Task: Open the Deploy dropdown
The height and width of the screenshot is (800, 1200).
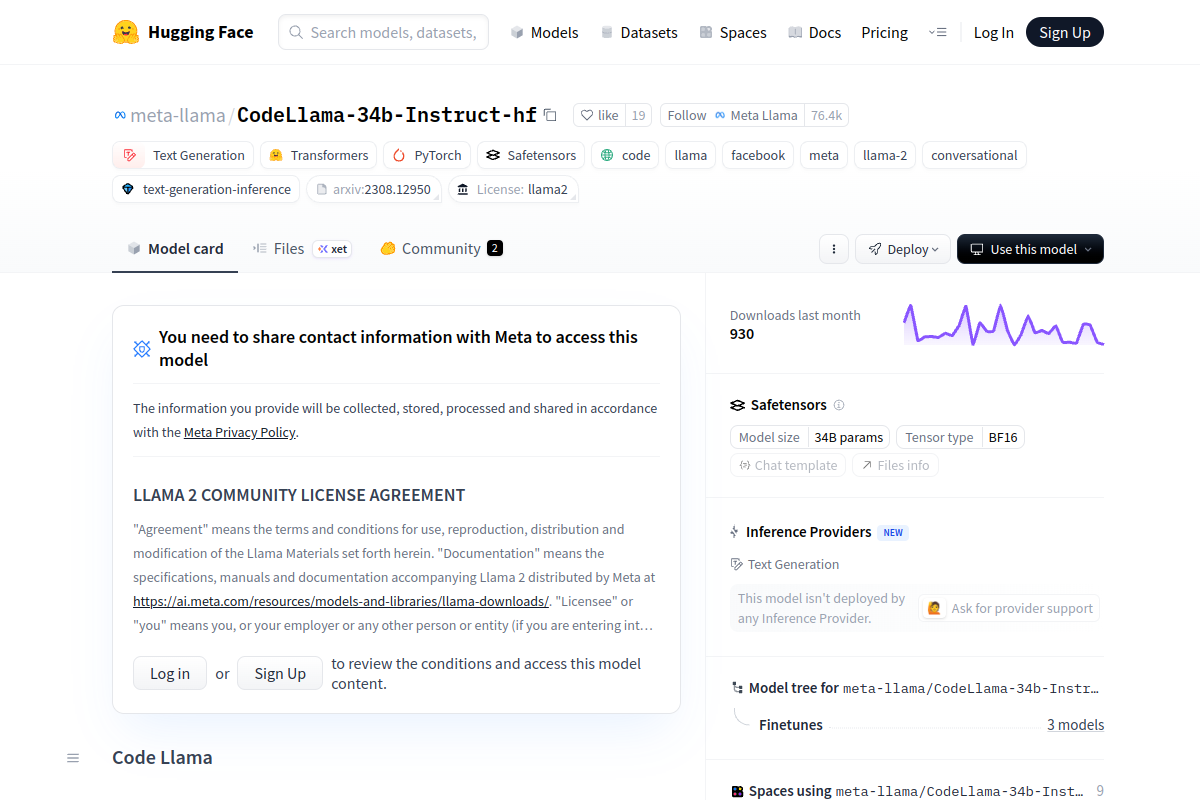Action: 903,249
